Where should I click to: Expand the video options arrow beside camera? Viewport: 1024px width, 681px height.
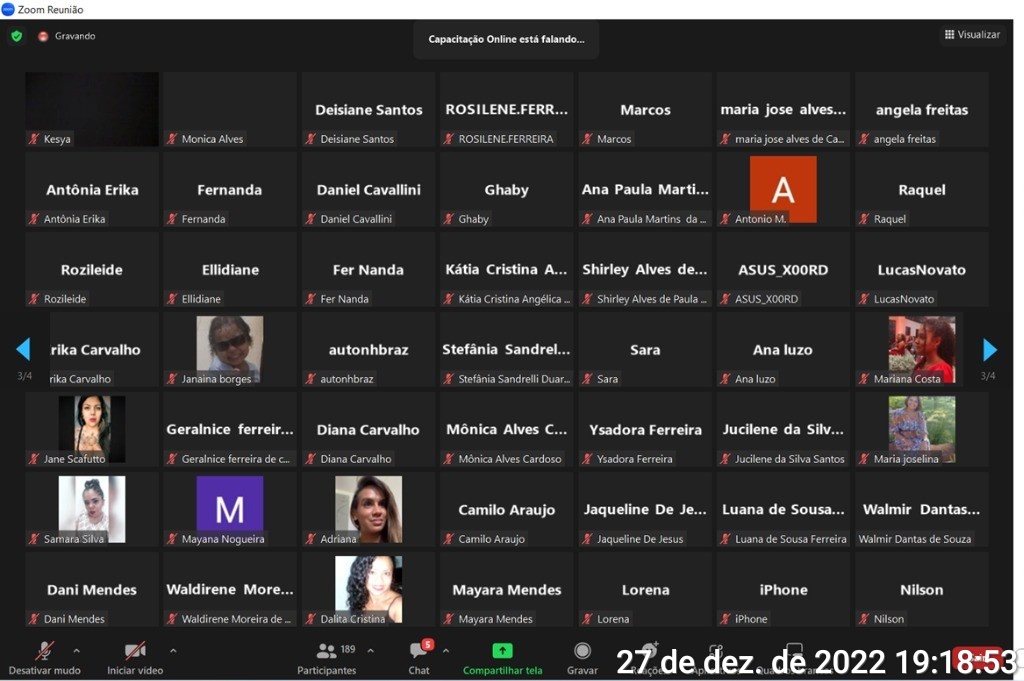tap(173, 650)
